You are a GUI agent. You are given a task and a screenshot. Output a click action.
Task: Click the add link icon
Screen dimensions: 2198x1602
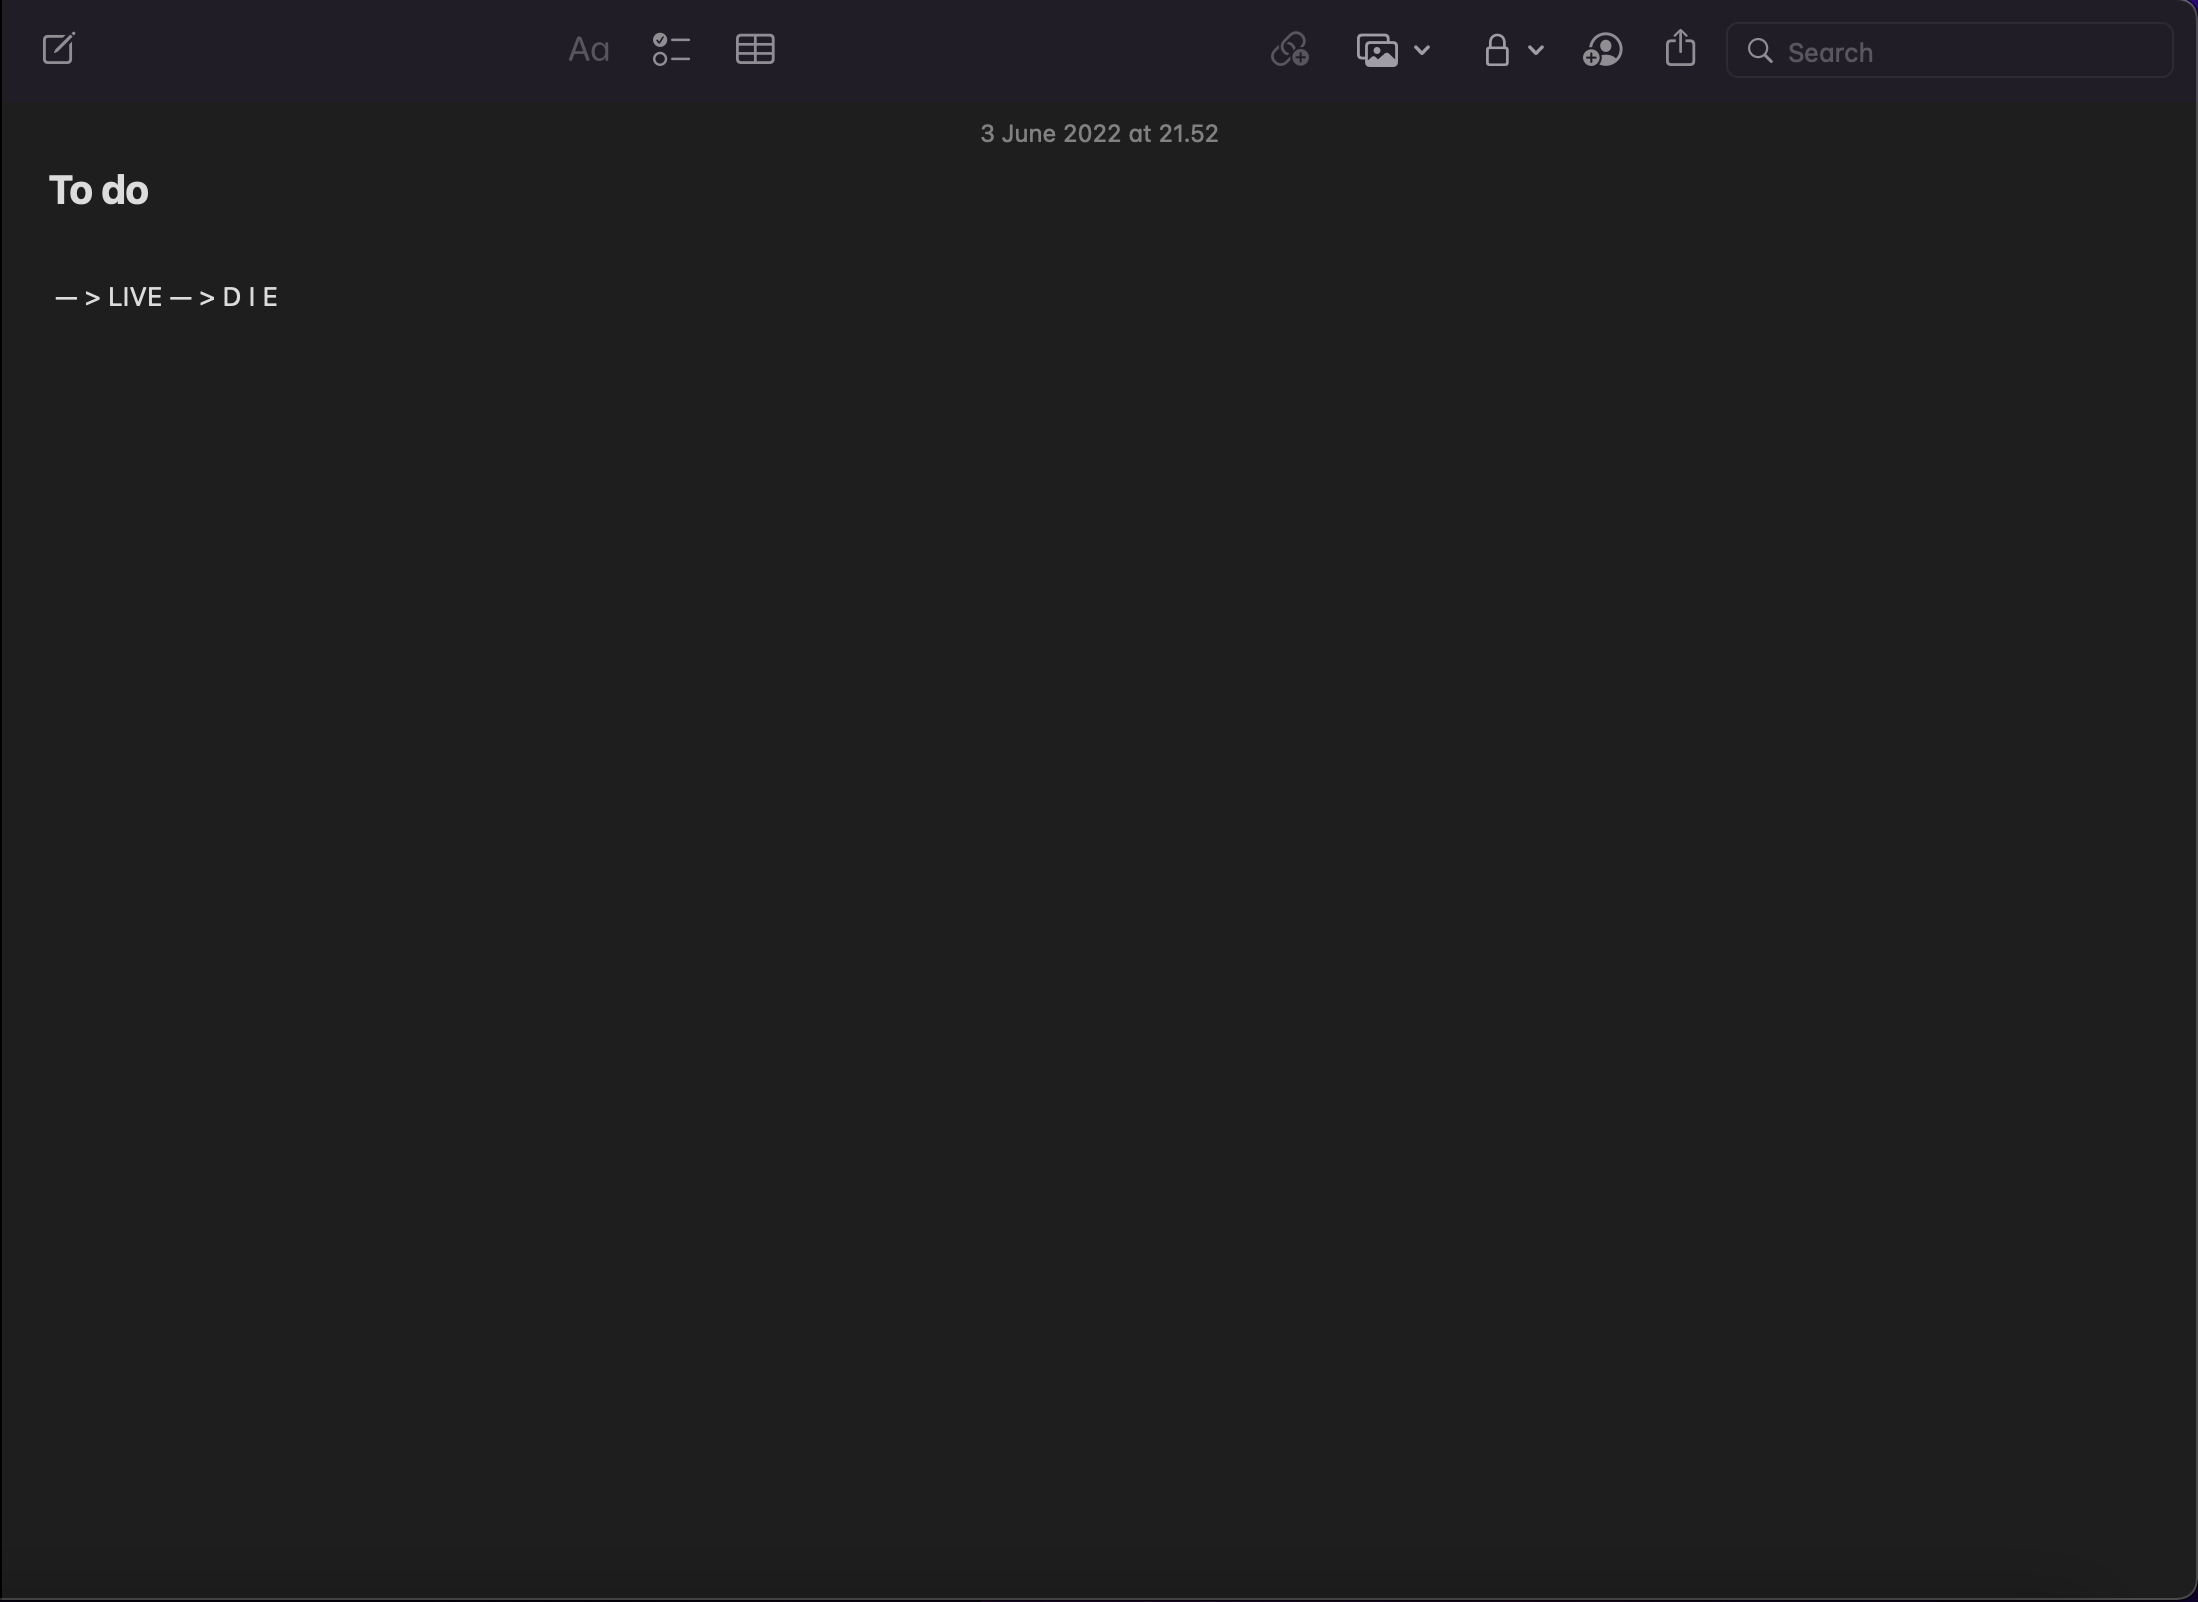pos(1290,50)
